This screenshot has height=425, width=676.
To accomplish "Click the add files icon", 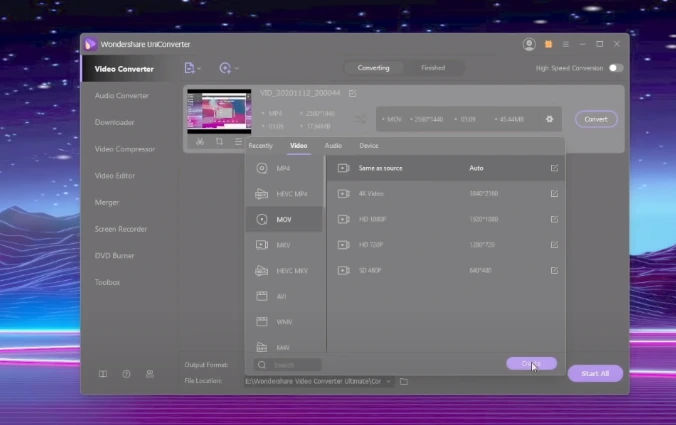I will tap(189, 68).
